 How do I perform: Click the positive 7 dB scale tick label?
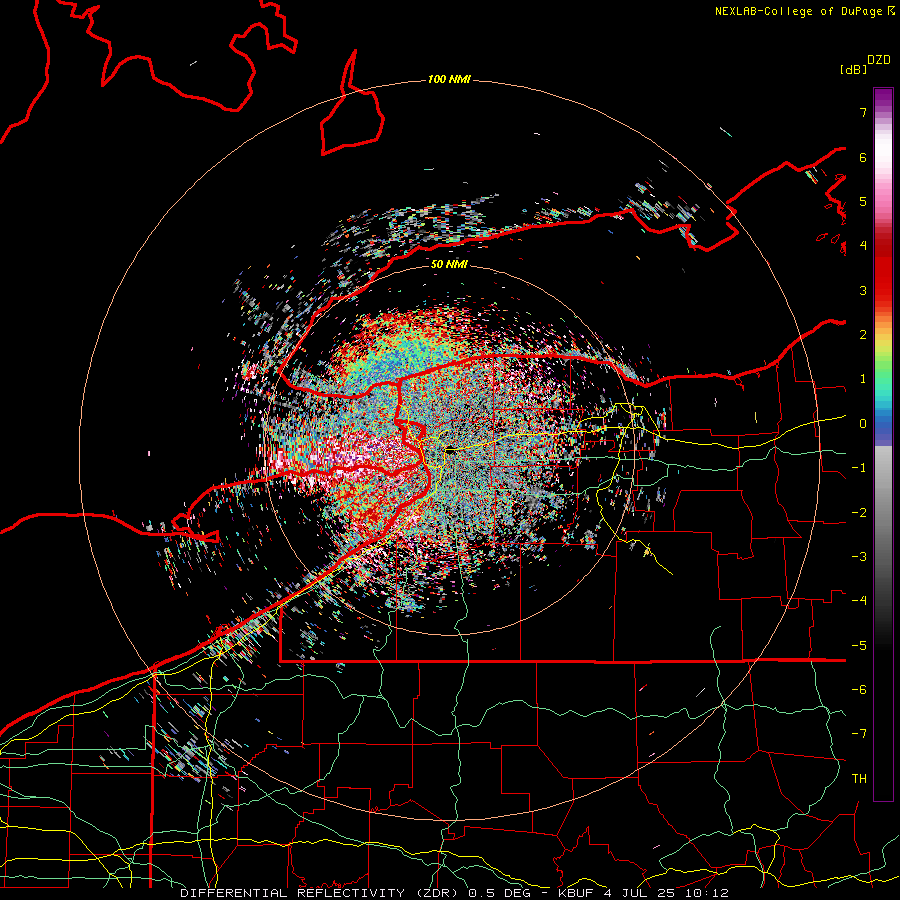863,112
